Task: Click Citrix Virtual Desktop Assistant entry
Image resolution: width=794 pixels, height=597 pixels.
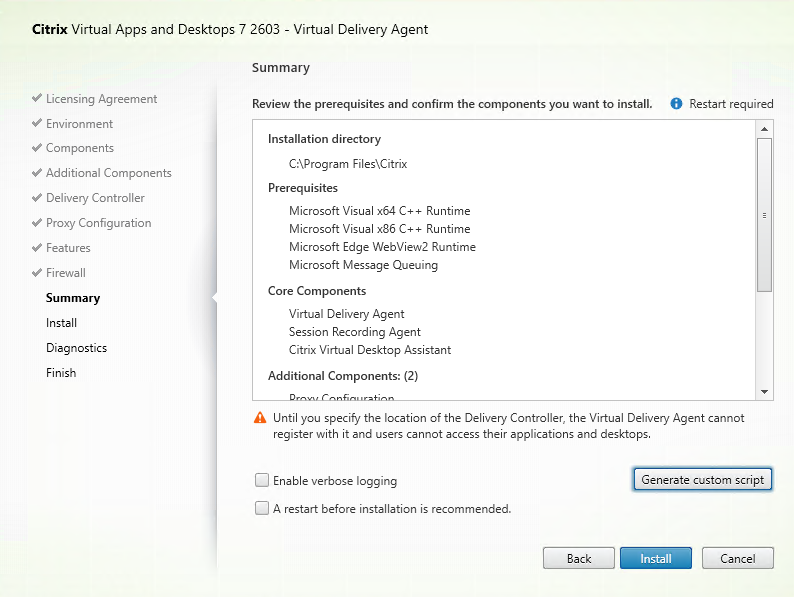Action: [370, 350]
